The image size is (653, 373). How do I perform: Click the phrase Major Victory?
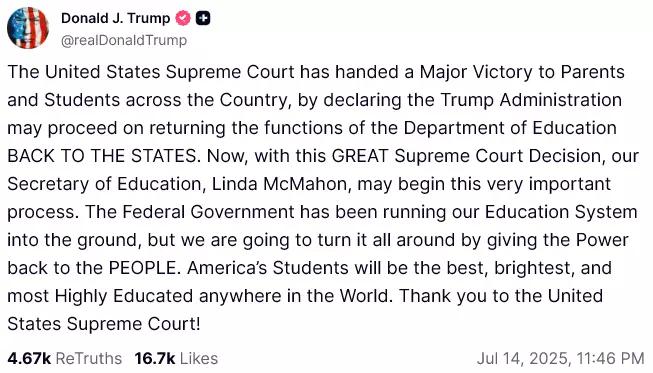point(476,72)
